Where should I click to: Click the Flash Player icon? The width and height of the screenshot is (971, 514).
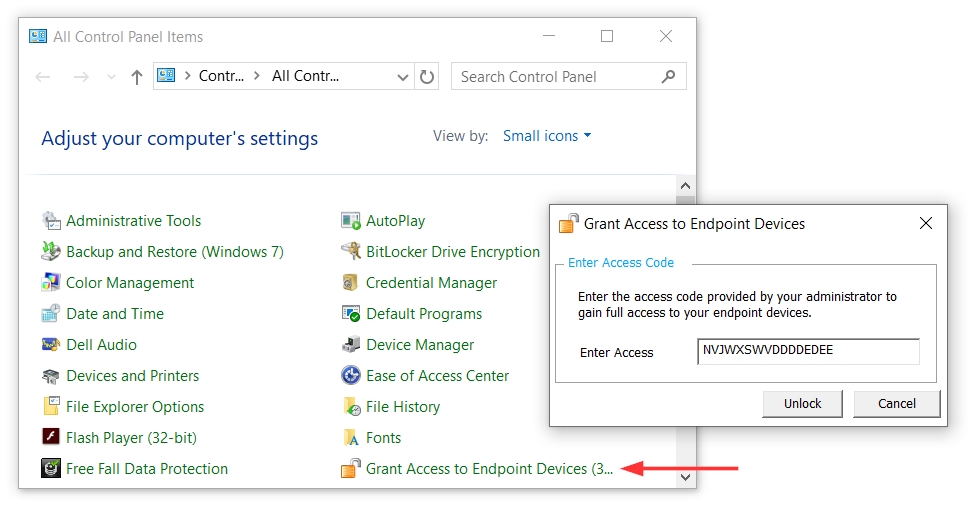click(51, 438)
